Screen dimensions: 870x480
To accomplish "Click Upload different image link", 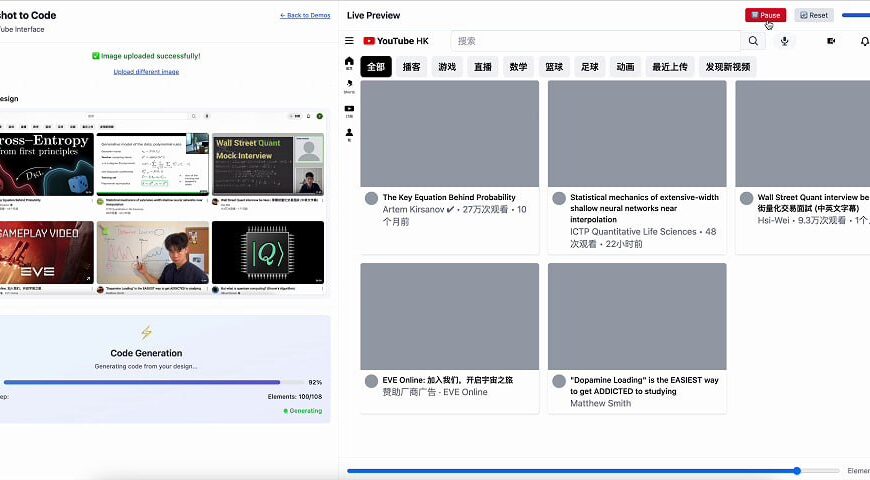I will (146, 72).
